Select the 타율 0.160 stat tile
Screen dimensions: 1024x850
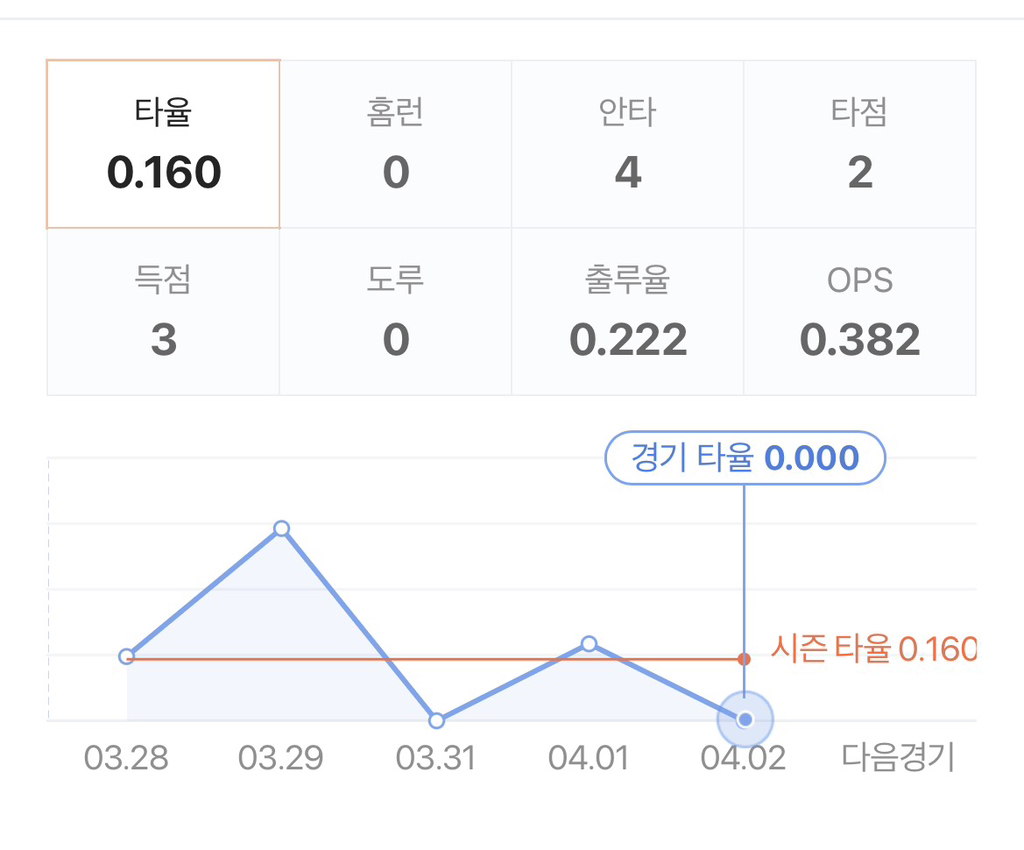pos(163,145)
